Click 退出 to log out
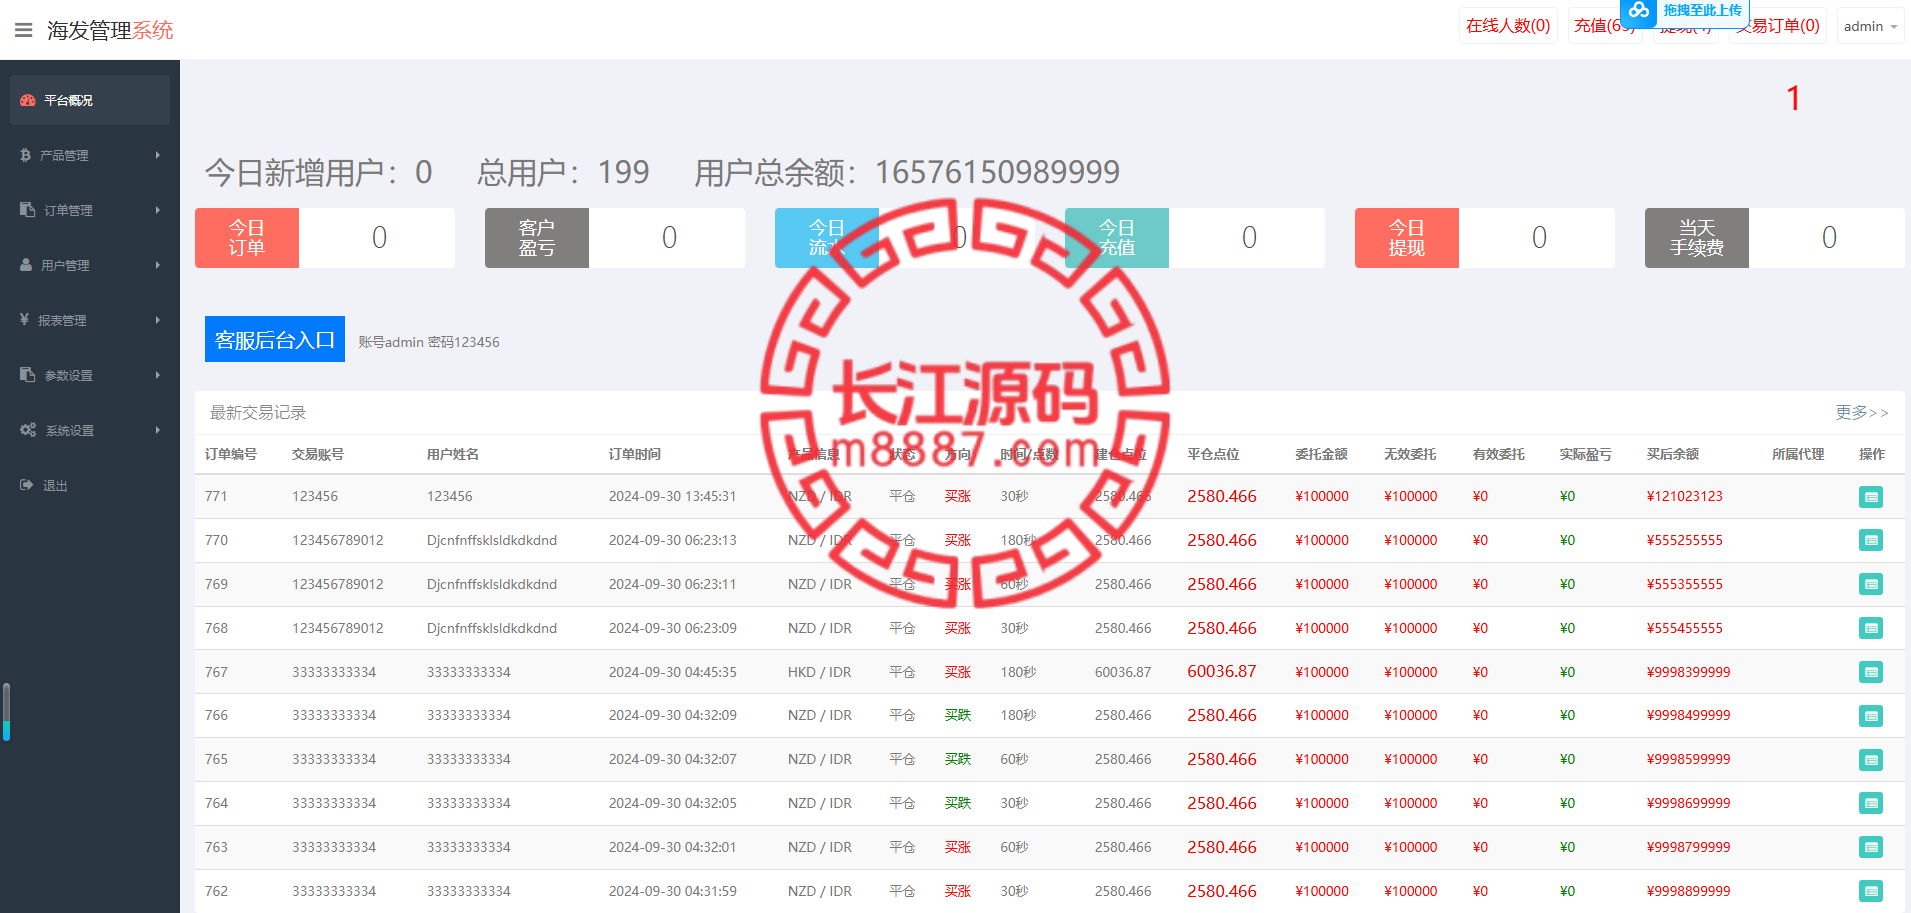 pos(90,485)
